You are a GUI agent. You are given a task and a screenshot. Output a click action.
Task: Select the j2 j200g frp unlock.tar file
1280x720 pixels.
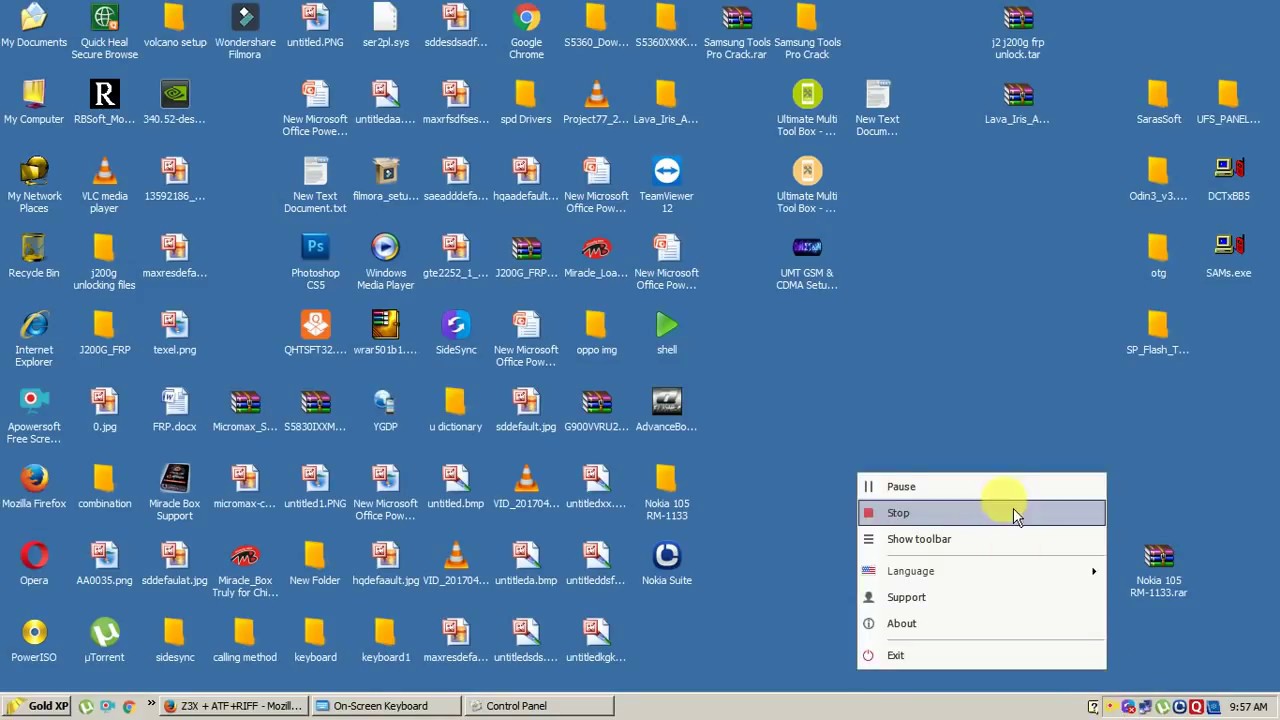pyautogui.click(x=1018, y=32)
